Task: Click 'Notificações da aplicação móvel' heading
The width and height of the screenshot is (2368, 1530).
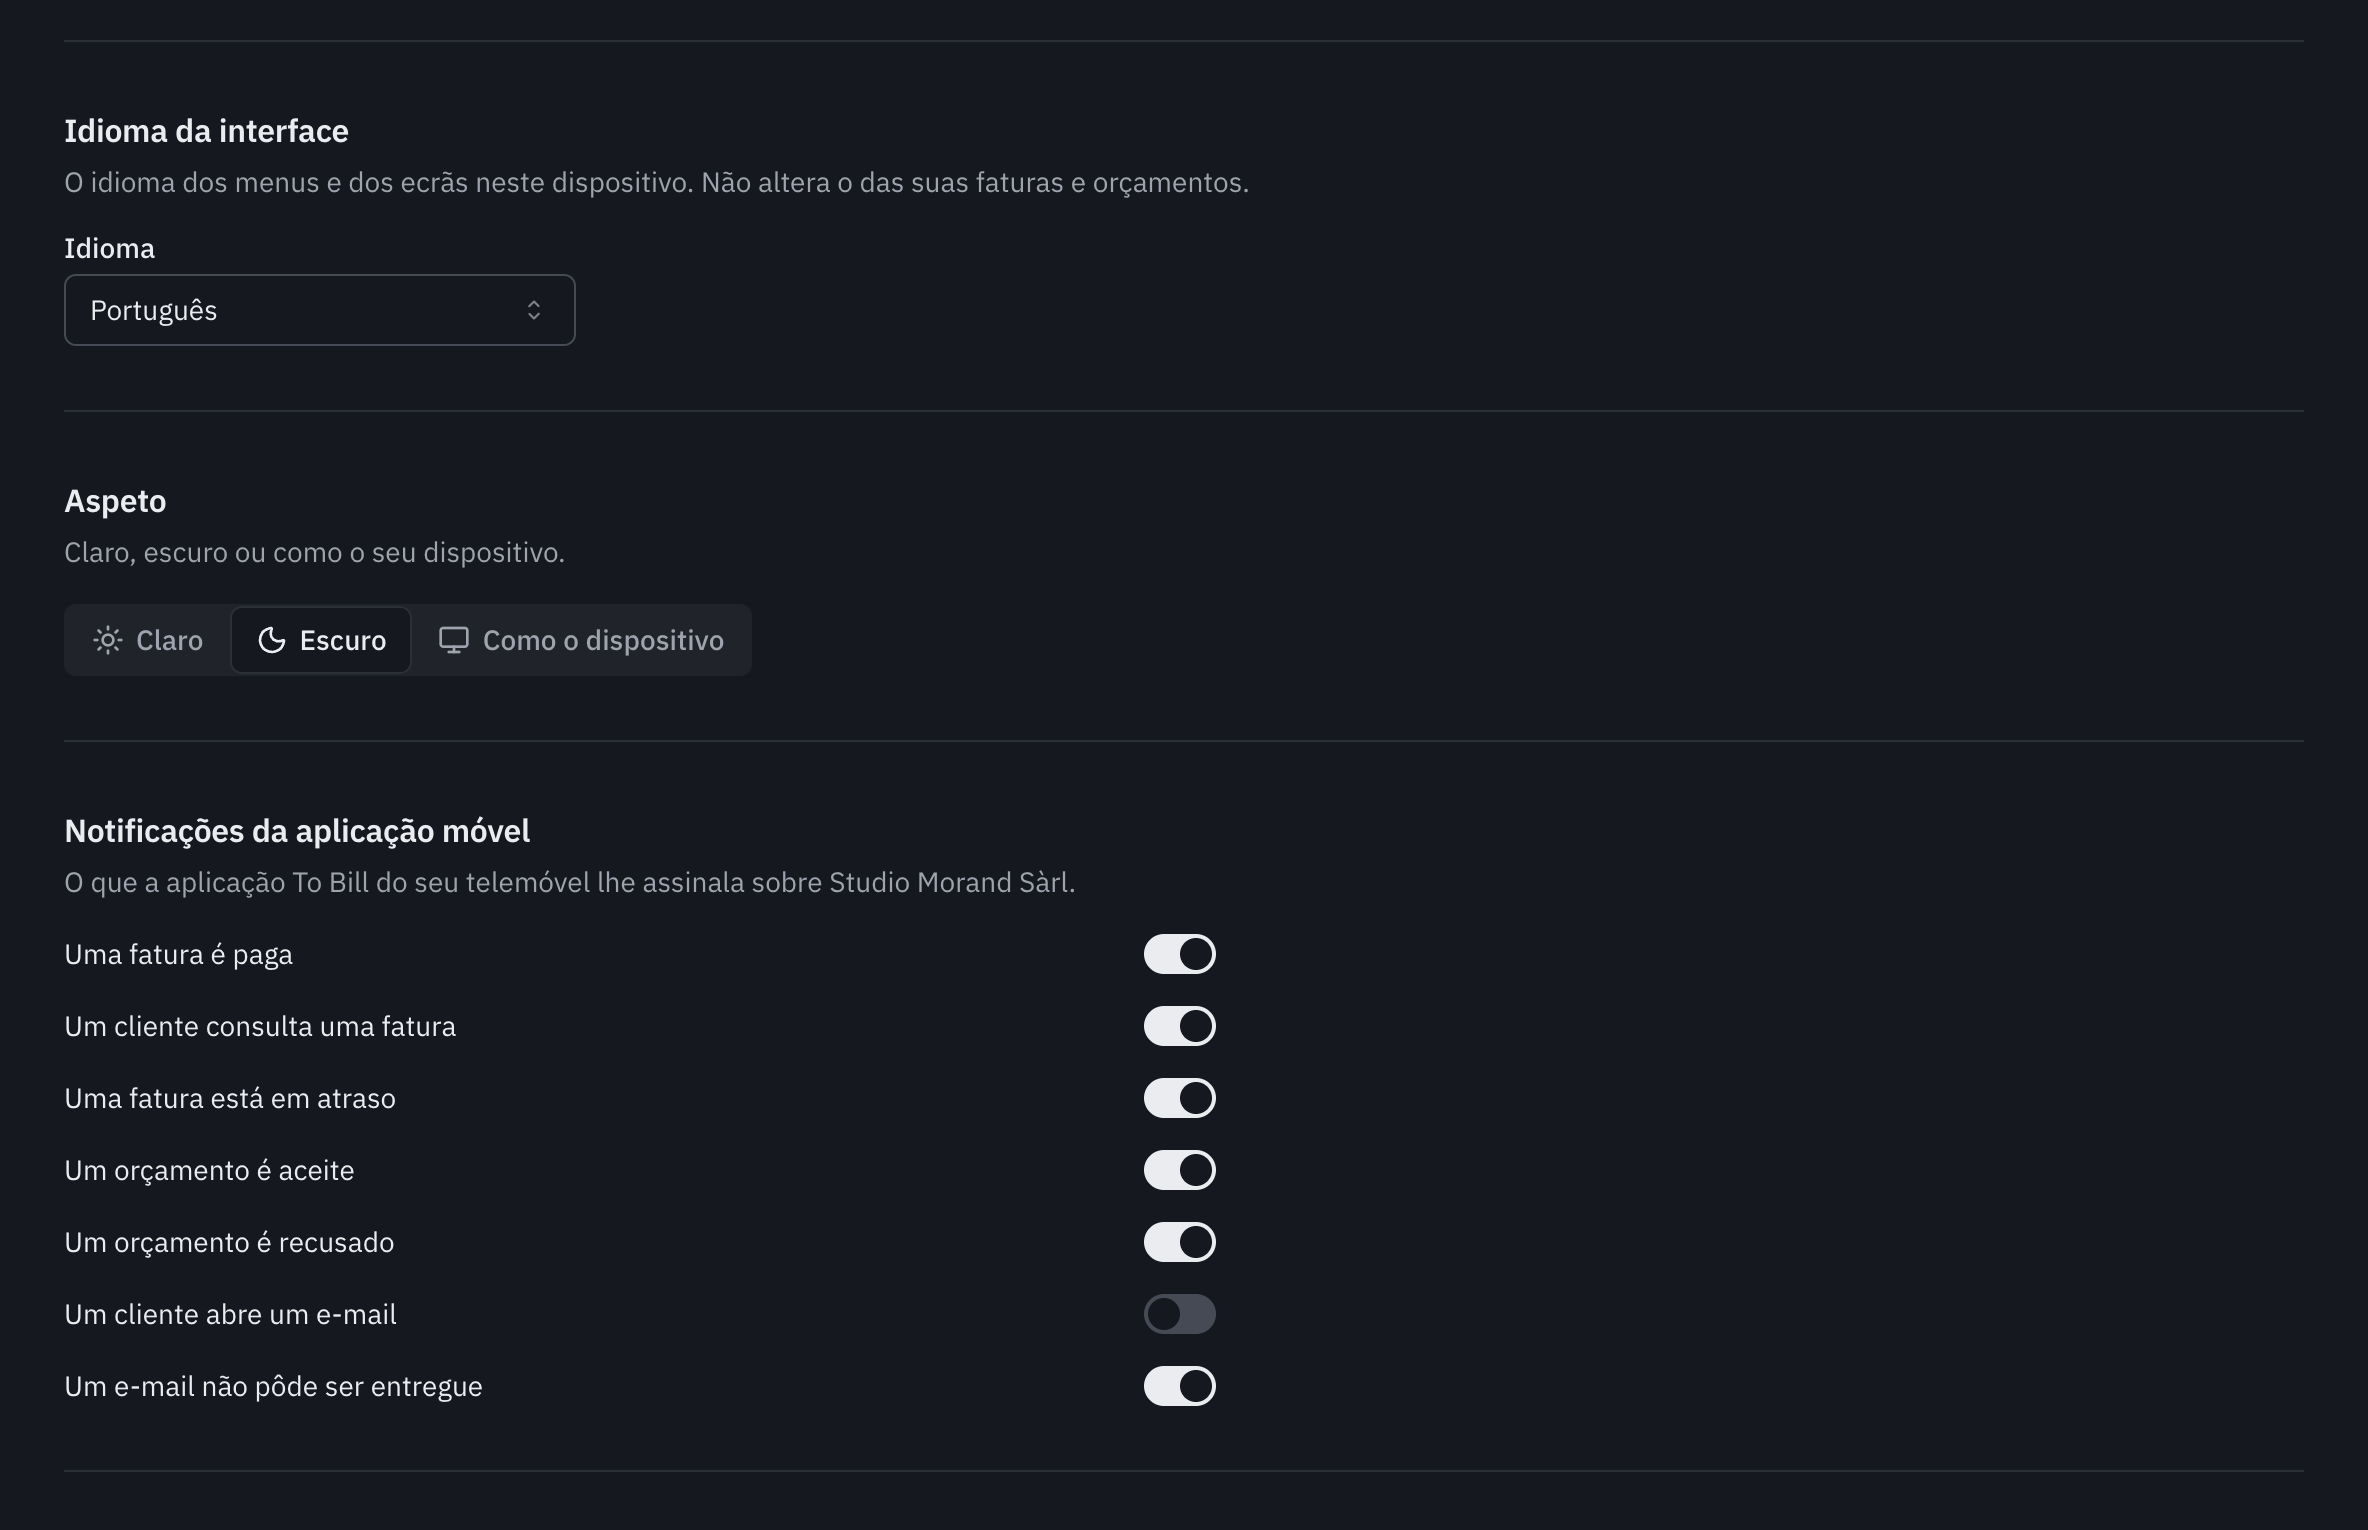Action: [x=297, y=831]
